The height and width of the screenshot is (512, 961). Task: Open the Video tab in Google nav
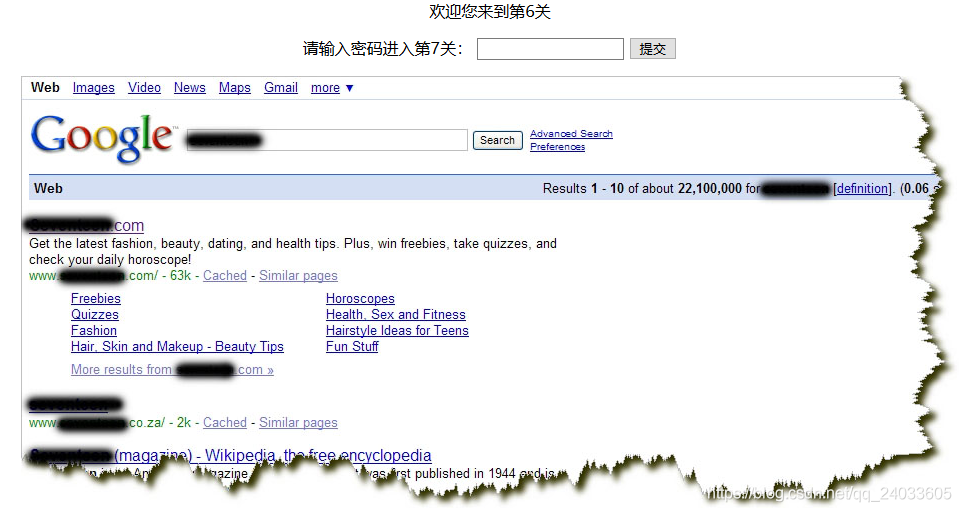pos(144,88)
